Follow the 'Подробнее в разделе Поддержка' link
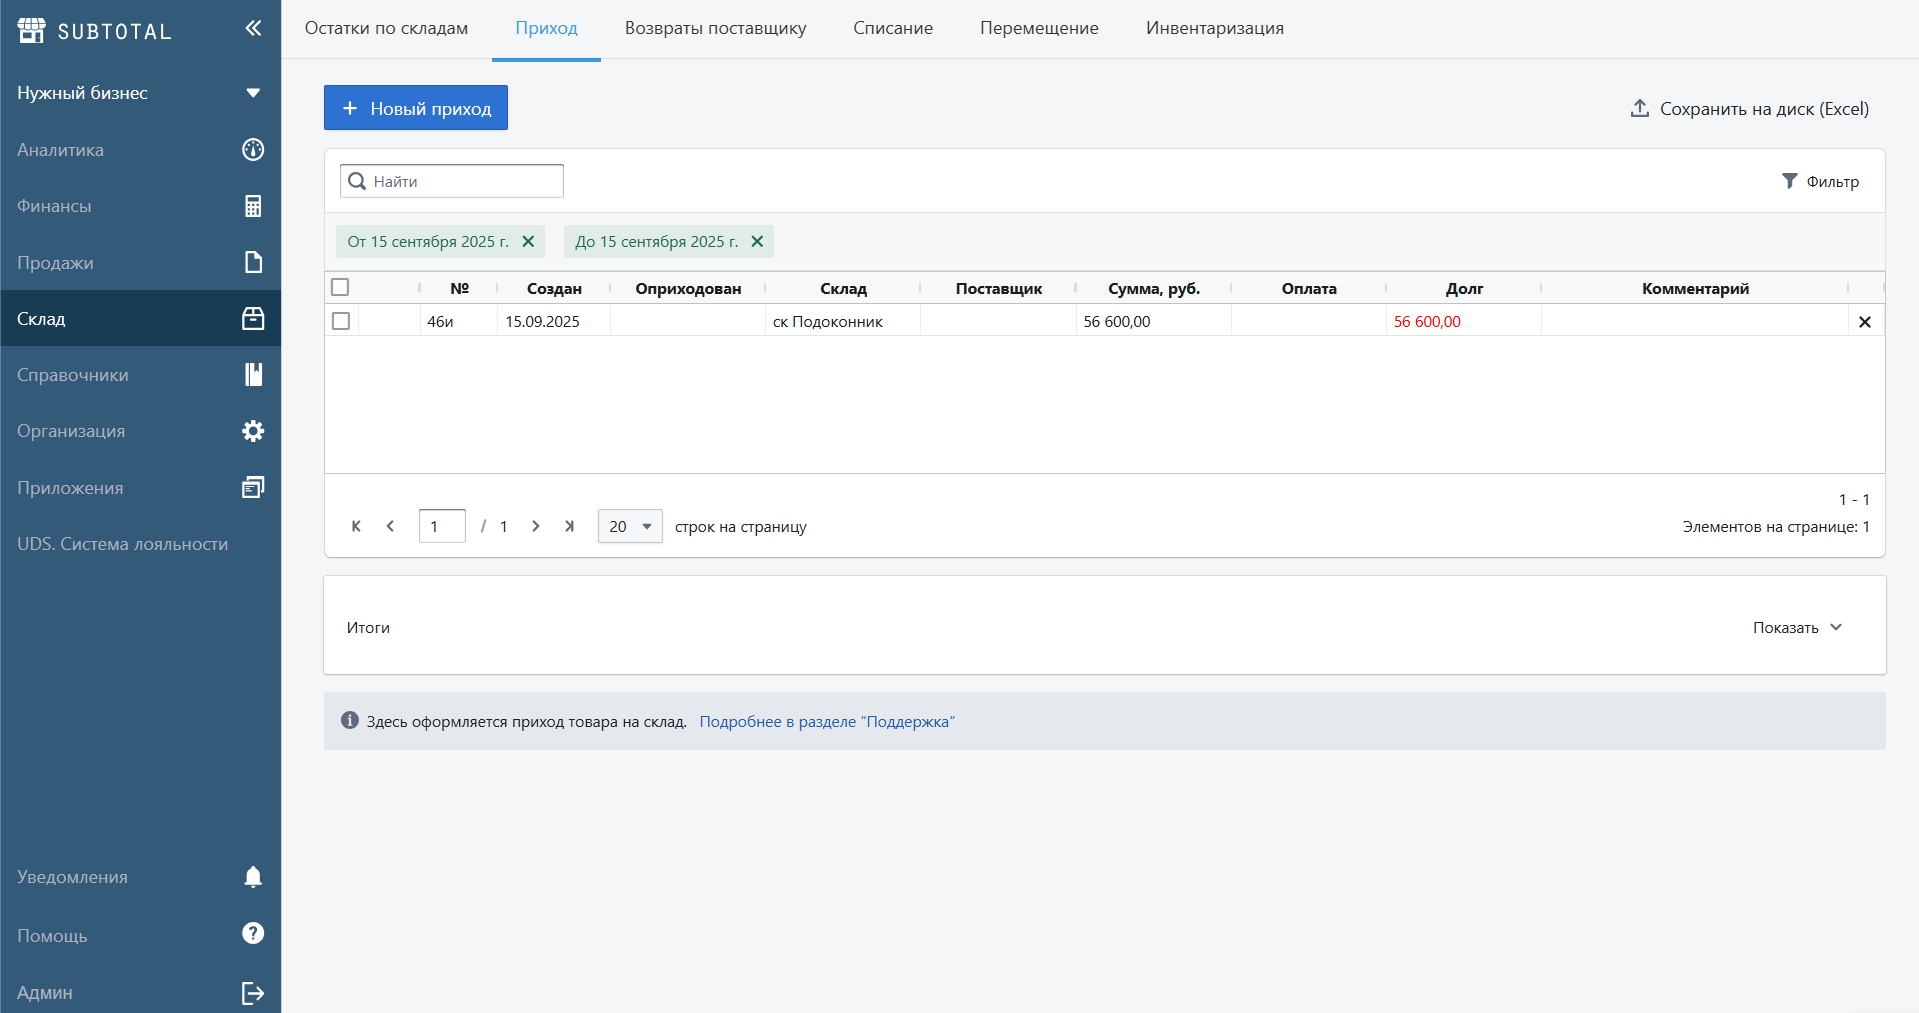Viewport: 1919px width, 1013px height. [827, 722]
